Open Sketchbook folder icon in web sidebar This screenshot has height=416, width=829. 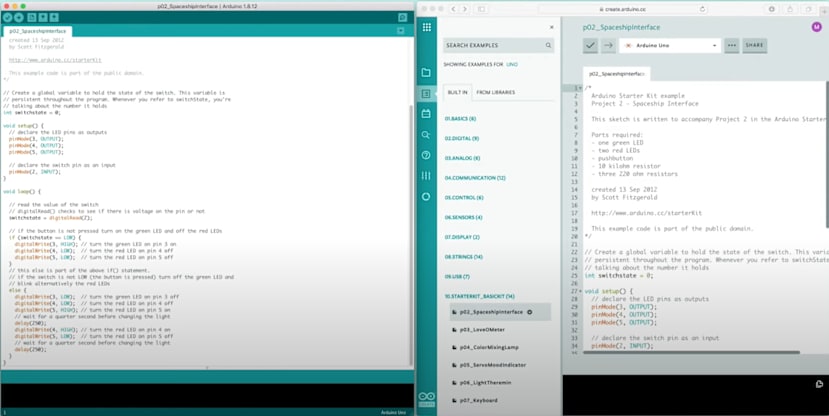point(426,72)
